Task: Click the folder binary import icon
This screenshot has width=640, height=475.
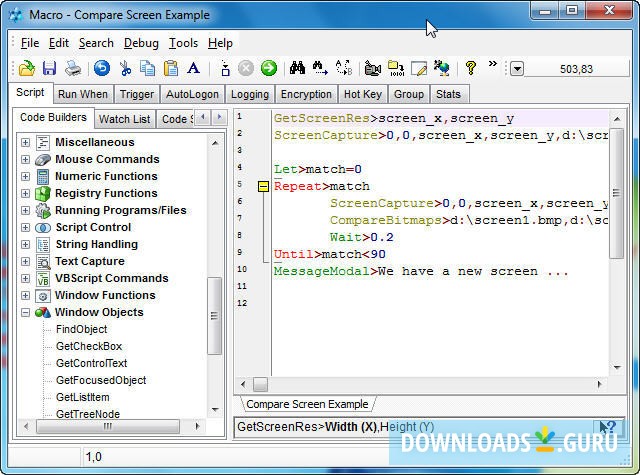Action: pyautogui.click(x=396, y=68)
